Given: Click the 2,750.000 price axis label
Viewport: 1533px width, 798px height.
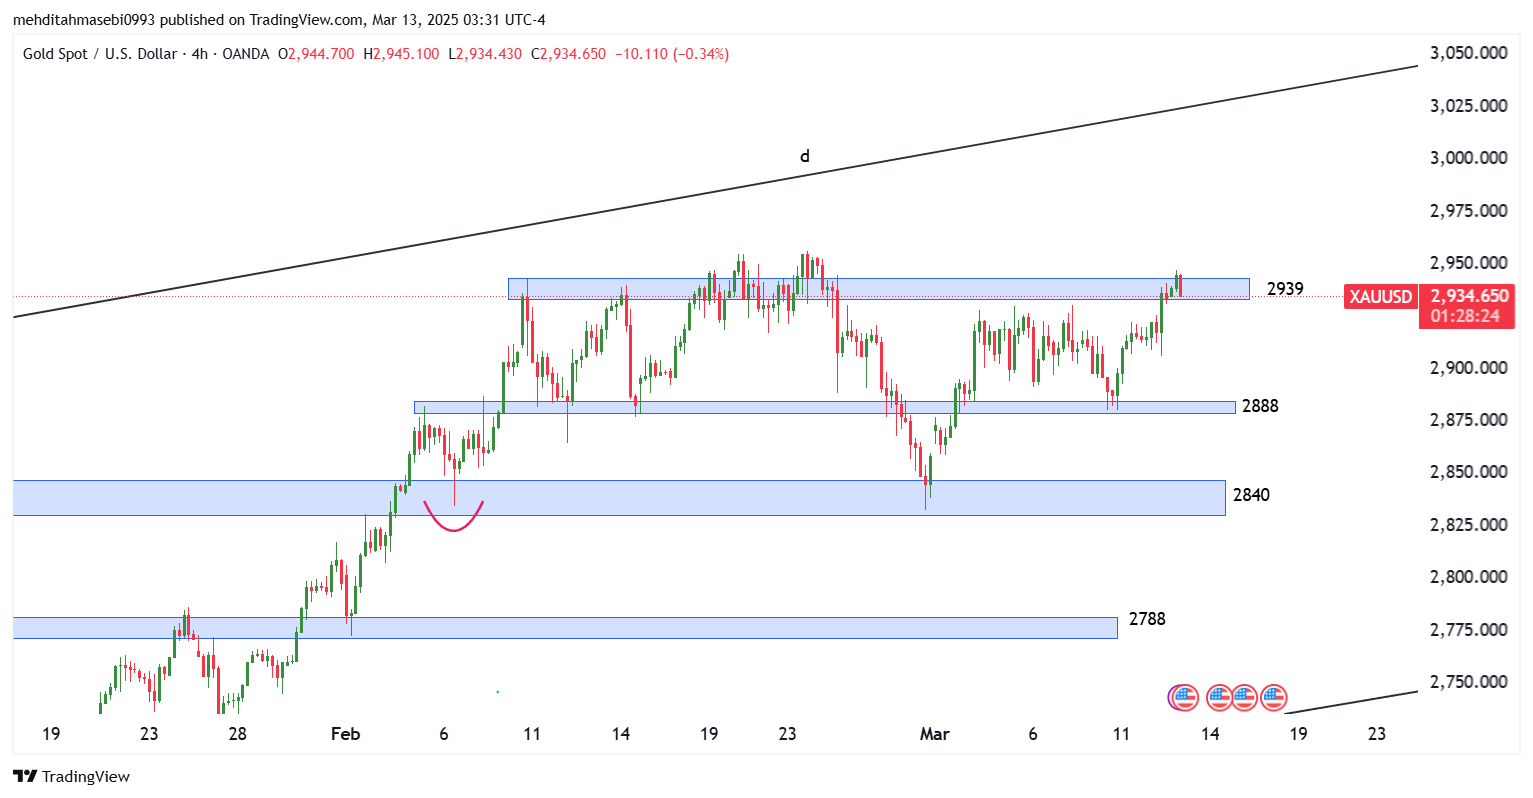Looking at the screenshot, I should 1469,682.
